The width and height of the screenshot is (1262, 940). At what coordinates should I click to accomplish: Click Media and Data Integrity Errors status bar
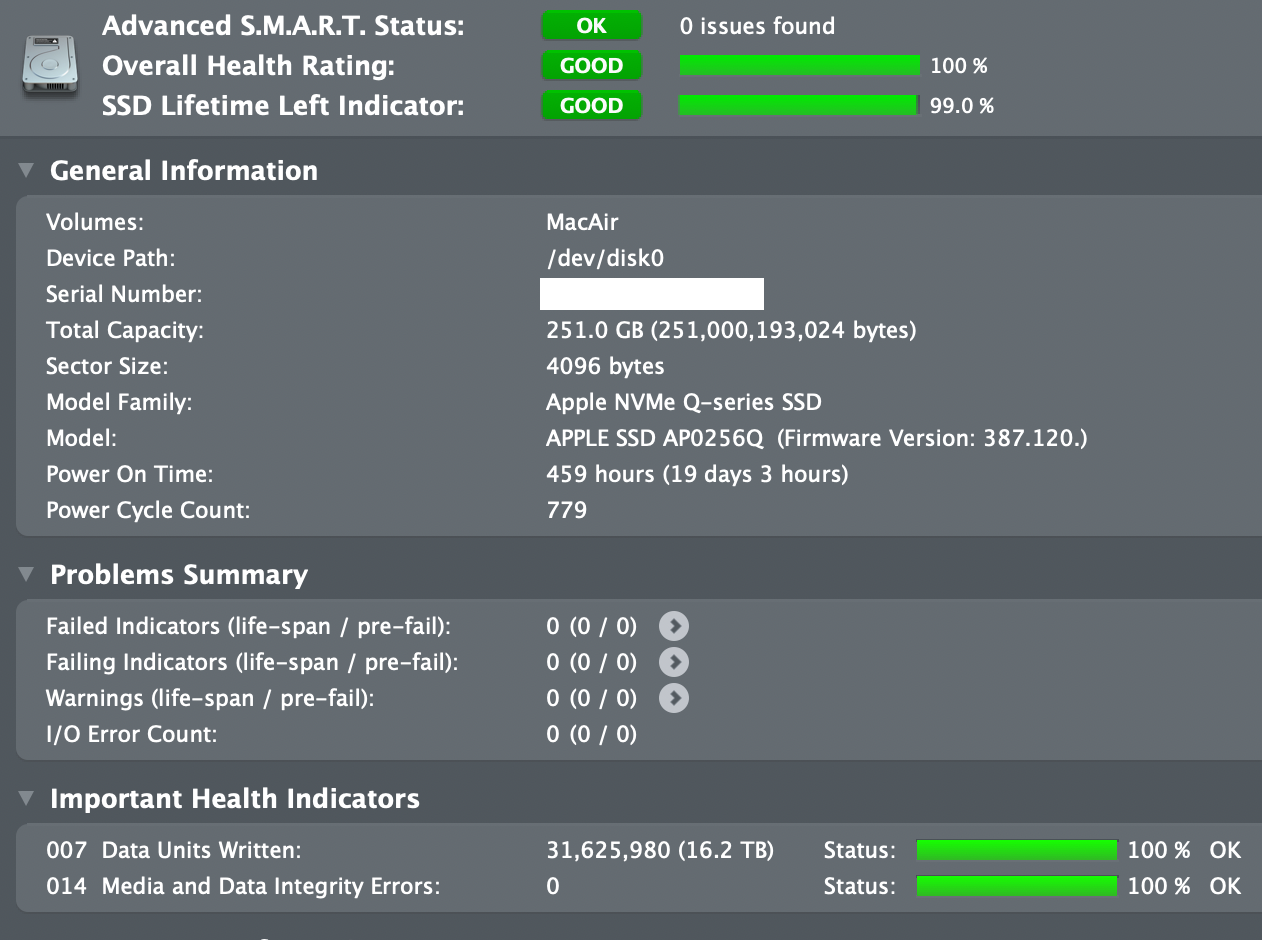1016,886
